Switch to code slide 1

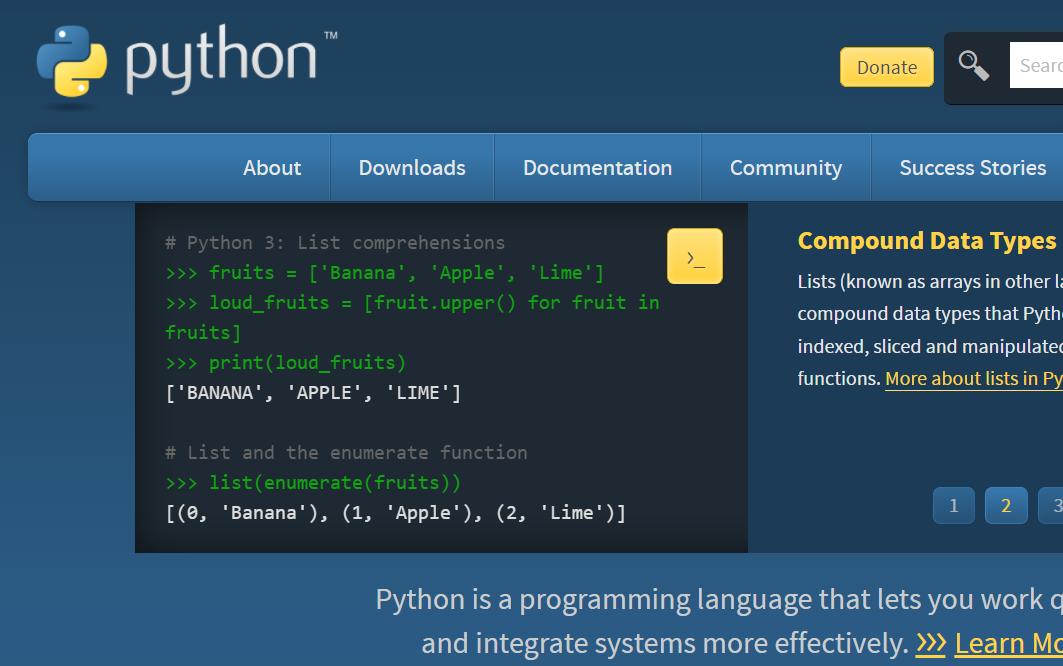(x=953, y=506)
